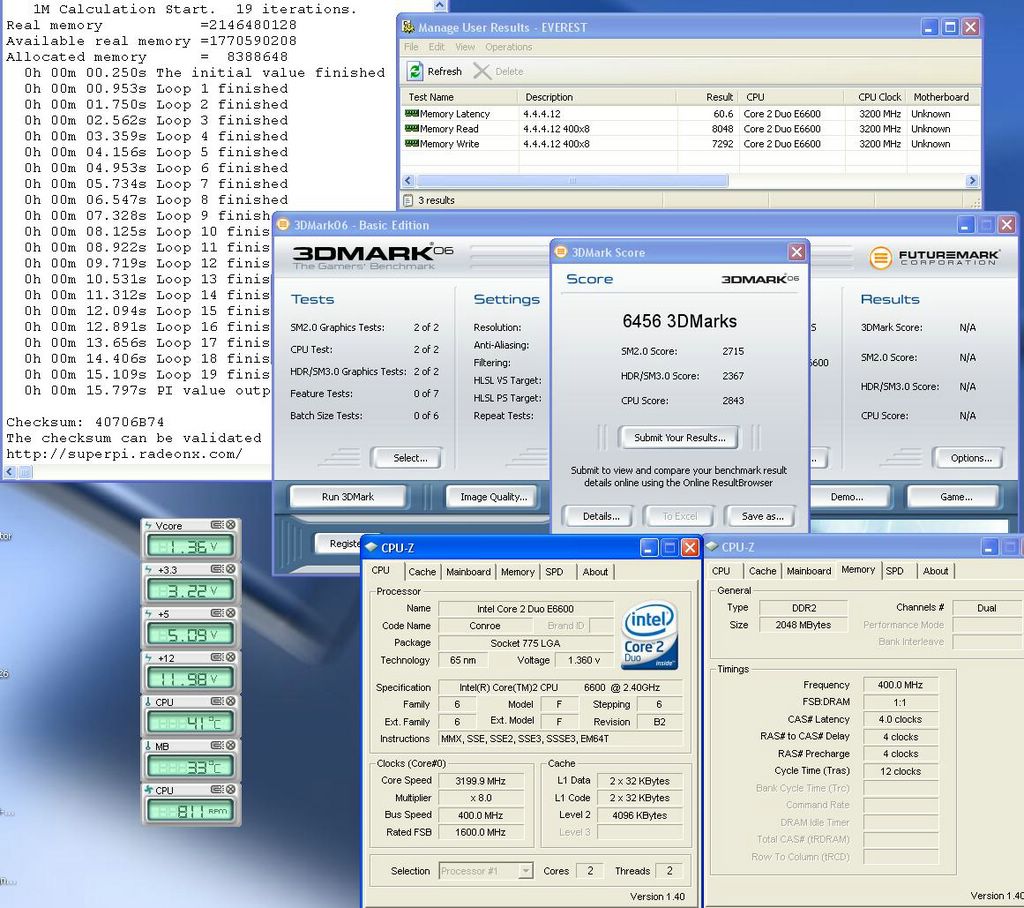Close the CPU temperature gadget
The image size is (1024, 908).
point(231,702)
